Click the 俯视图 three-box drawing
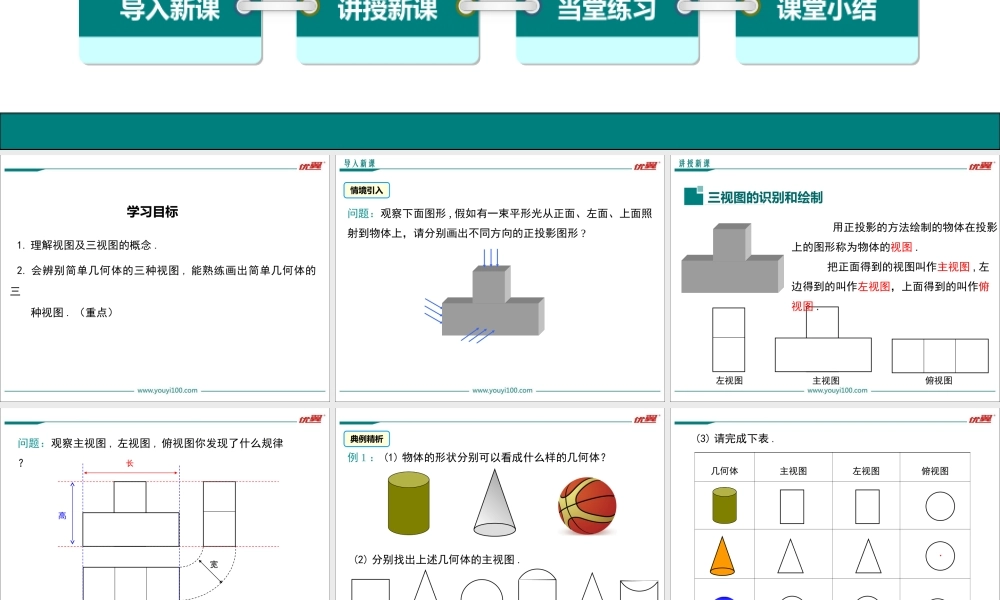The height and width of the screenshot is (600, 1000). 939,356
